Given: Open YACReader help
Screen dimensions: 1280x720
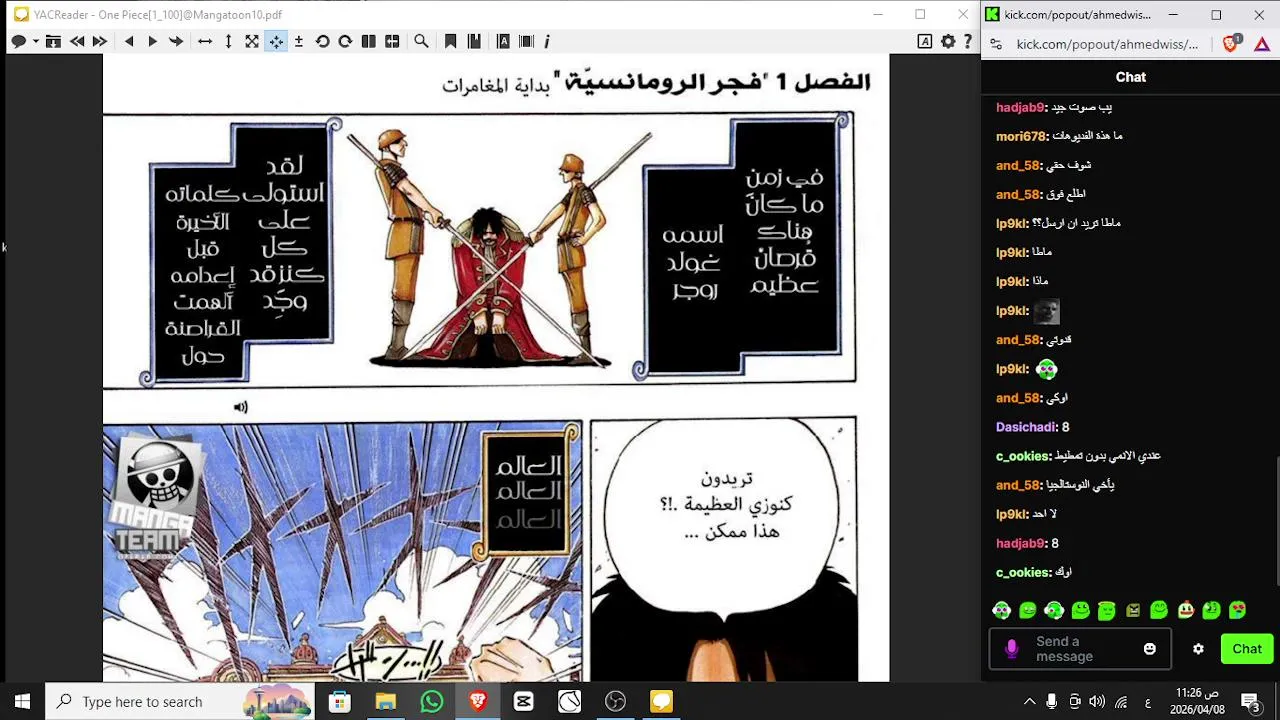Looking at the screenshot, I should coord(967,41).
